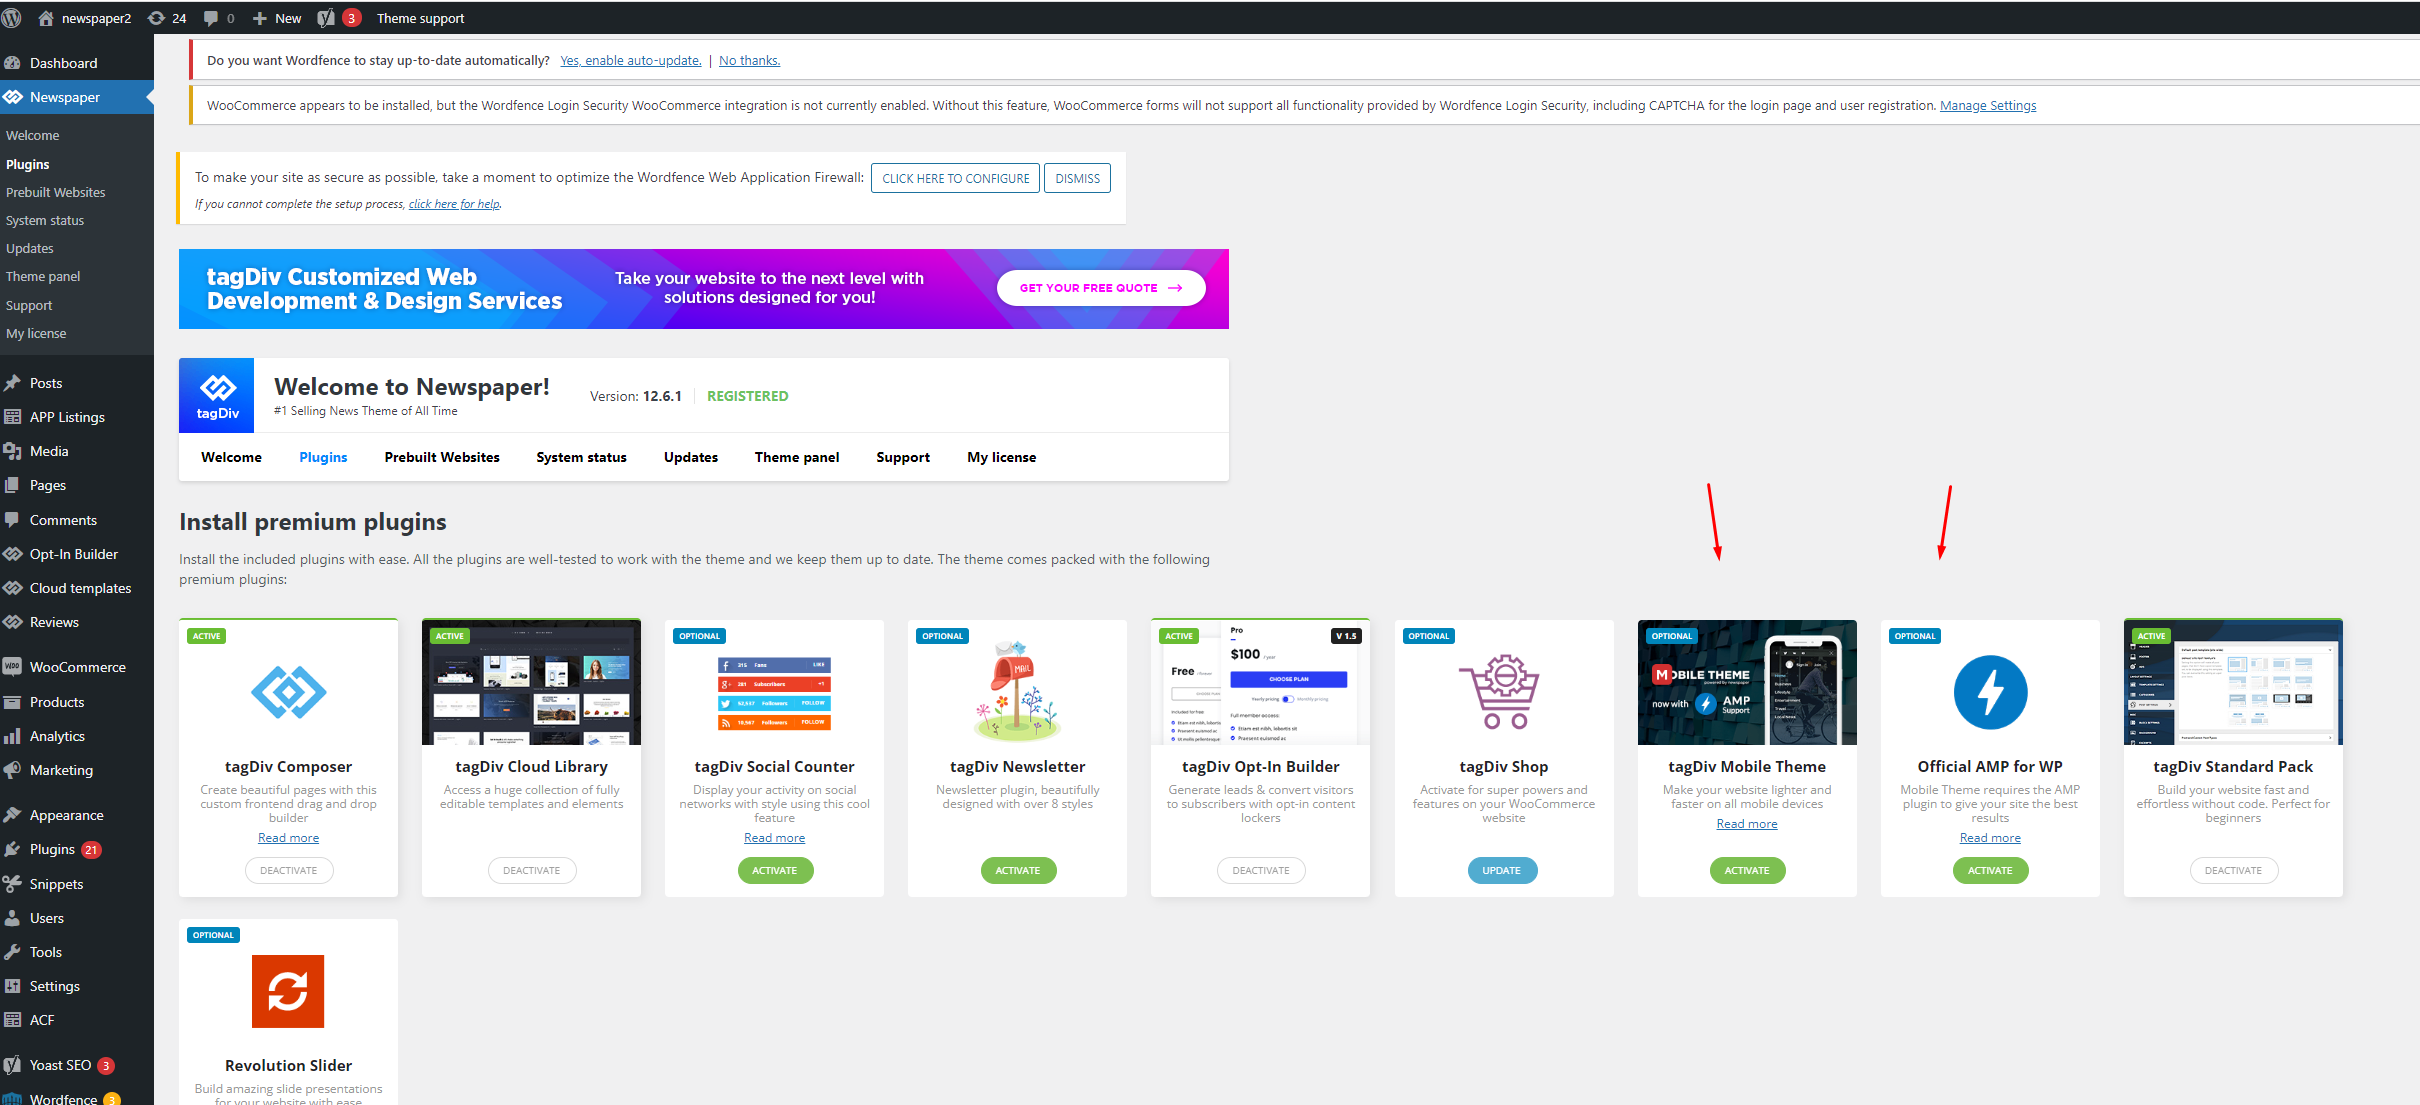Click the Reviews sidebar icon
This screenshot has width=2420, height=1105.
pos(12,622)
